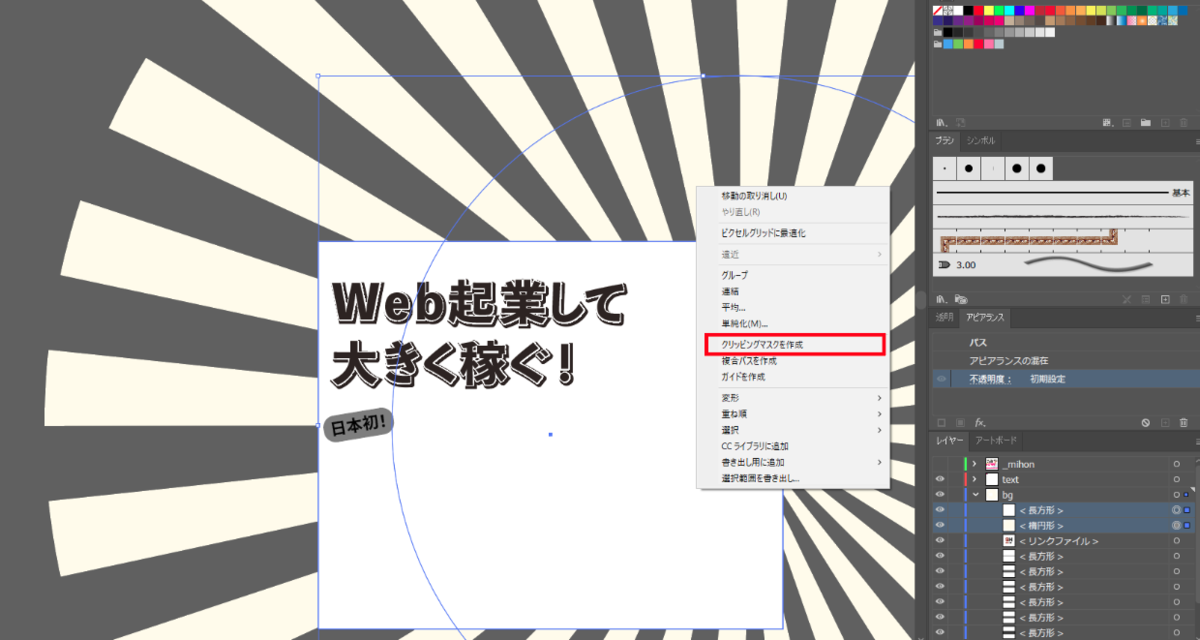Open 重ね順 submenu in context menu

point(792,414)
